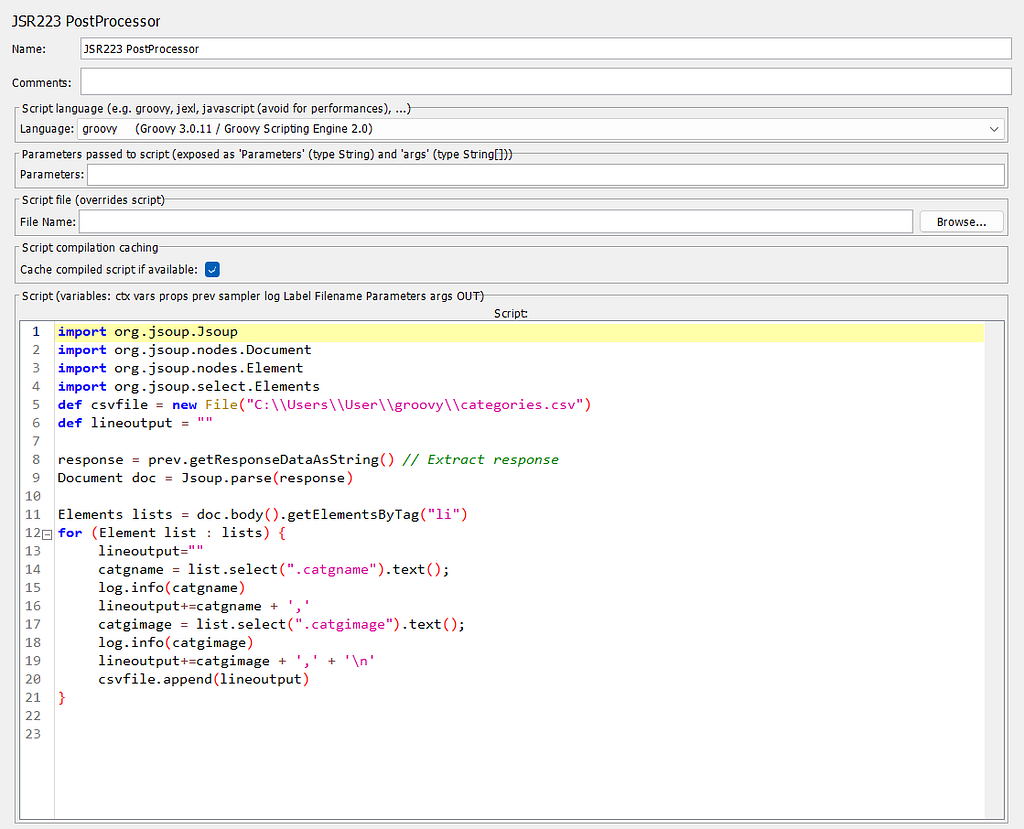Click line number 7 in gutter
The image size is (1024, 829).
coord(37,442)
